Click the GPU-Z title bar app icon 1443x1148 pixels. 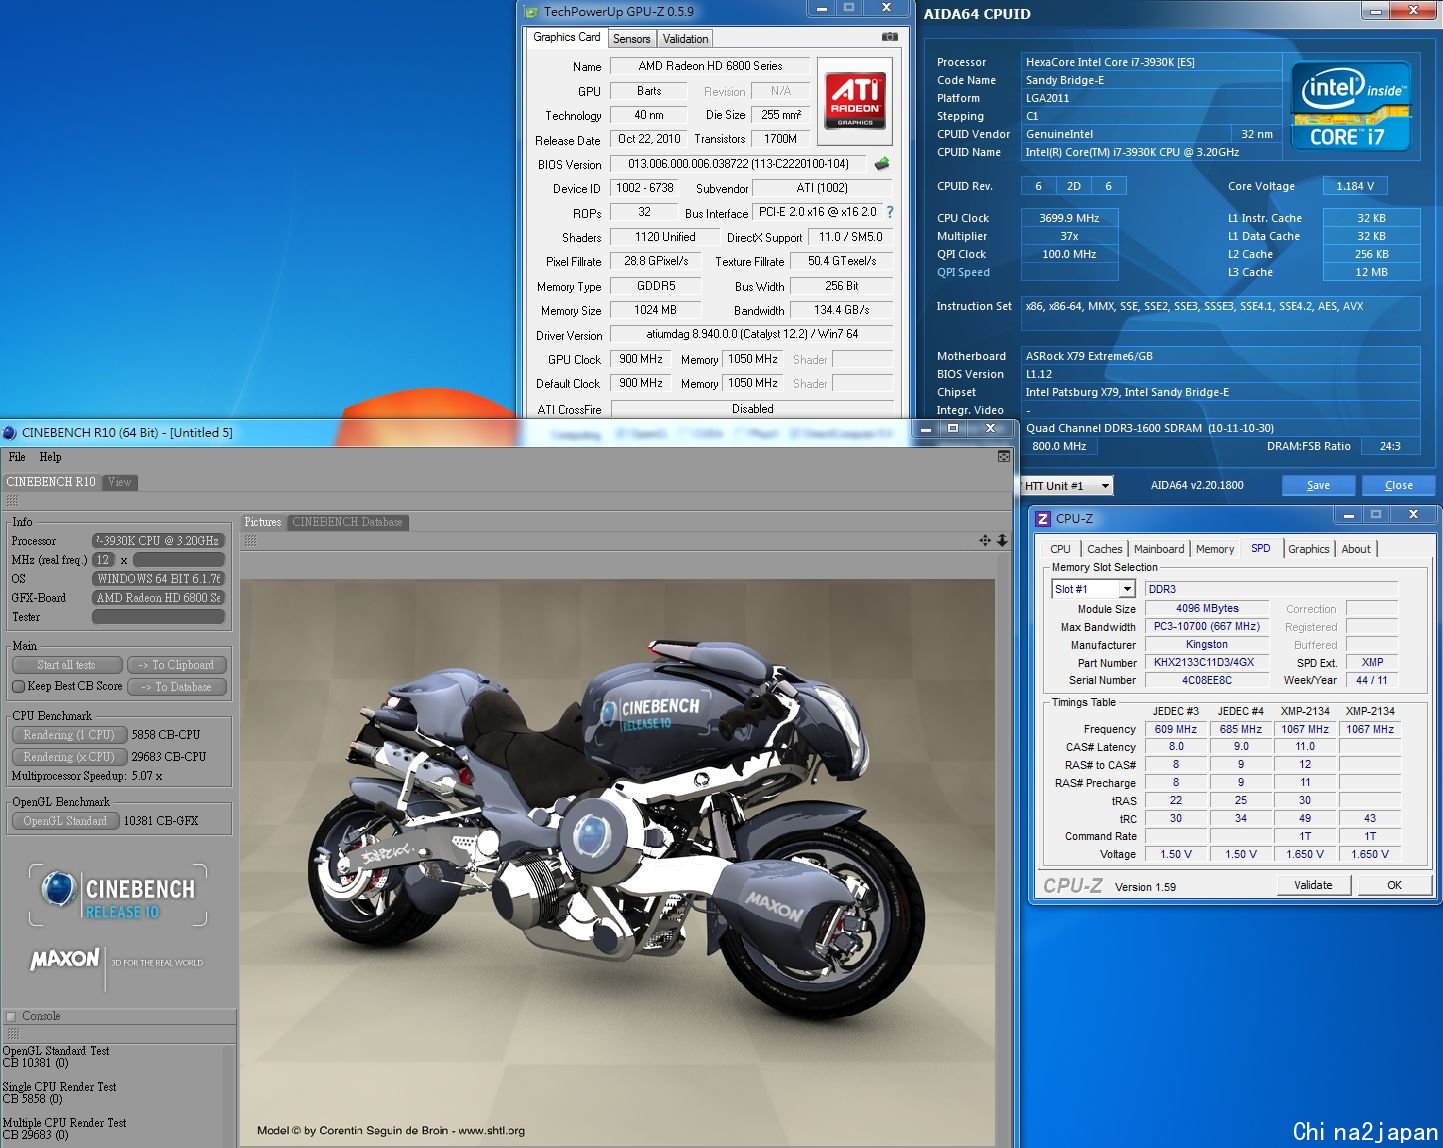click(531, 11)
